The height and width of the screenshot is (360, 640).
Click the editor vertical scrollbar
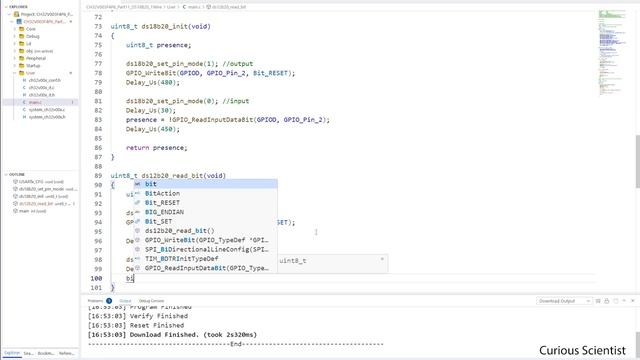pyautogui.click(x=638, y=161)
